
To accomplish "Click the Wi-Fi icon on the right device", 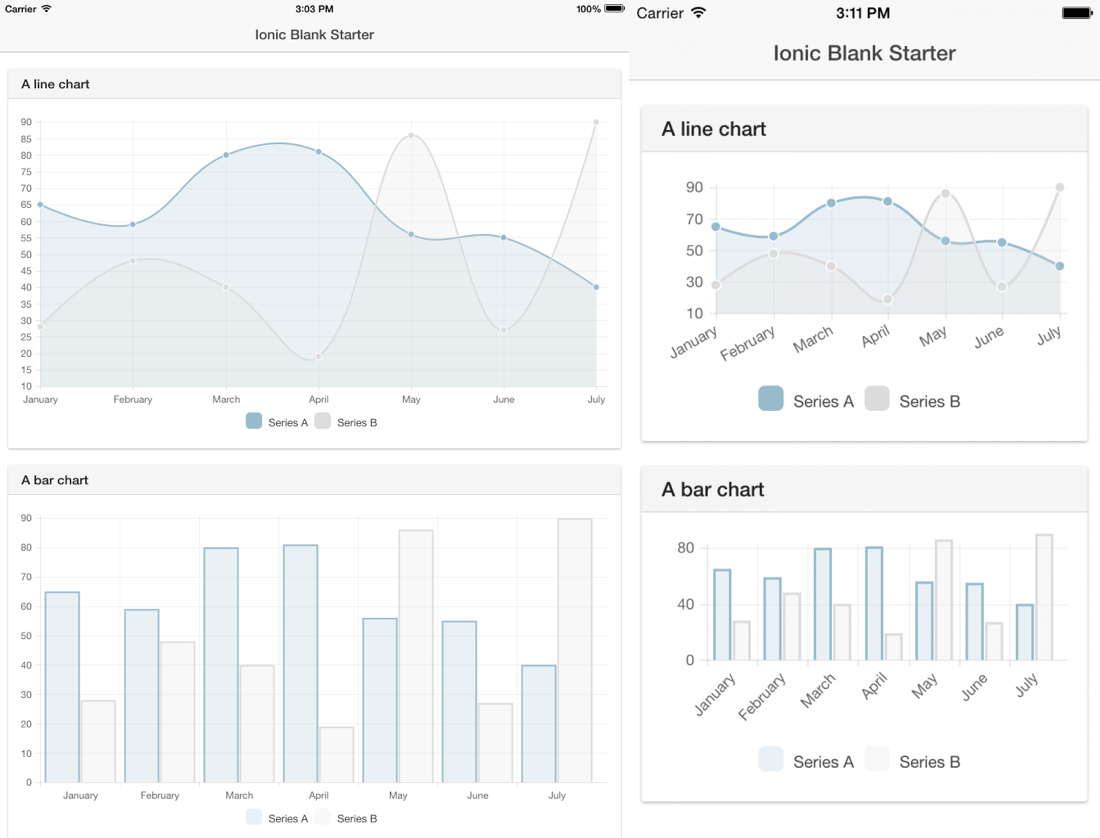I will [x=700, y=13].
